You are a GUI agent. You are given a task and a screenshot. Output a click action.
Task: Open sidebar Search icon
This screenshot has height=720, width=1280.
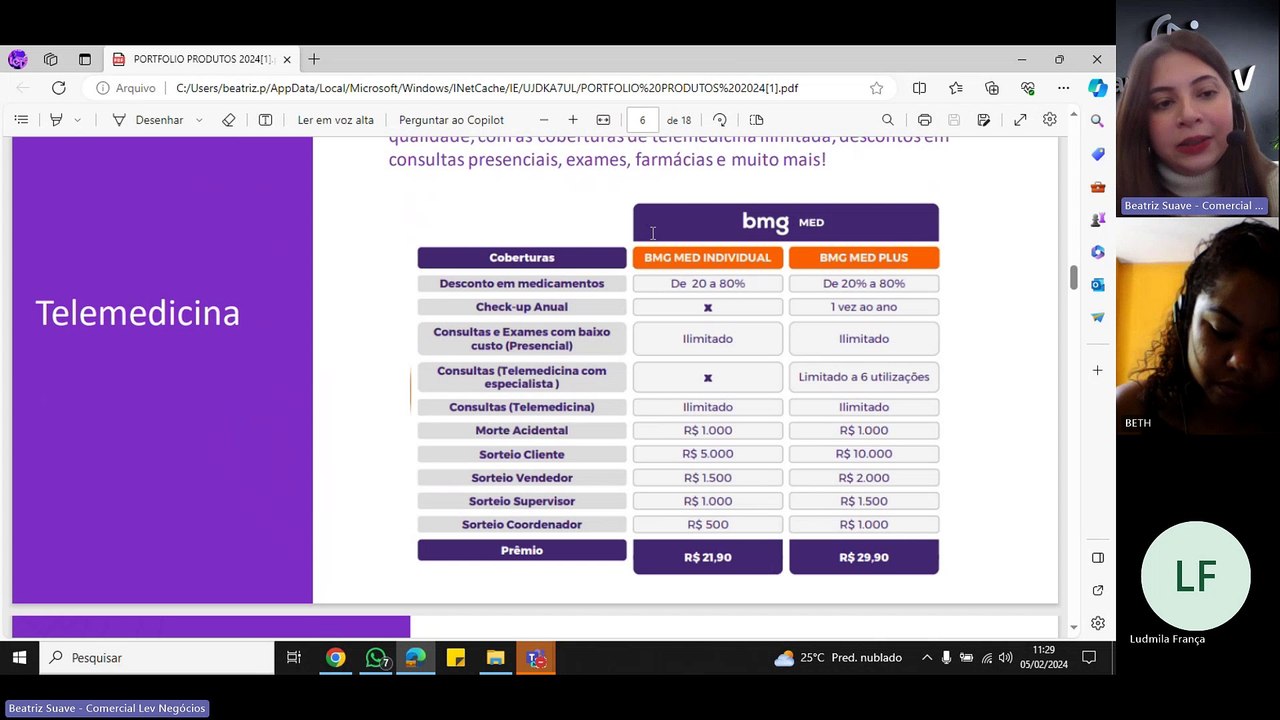1097,121
